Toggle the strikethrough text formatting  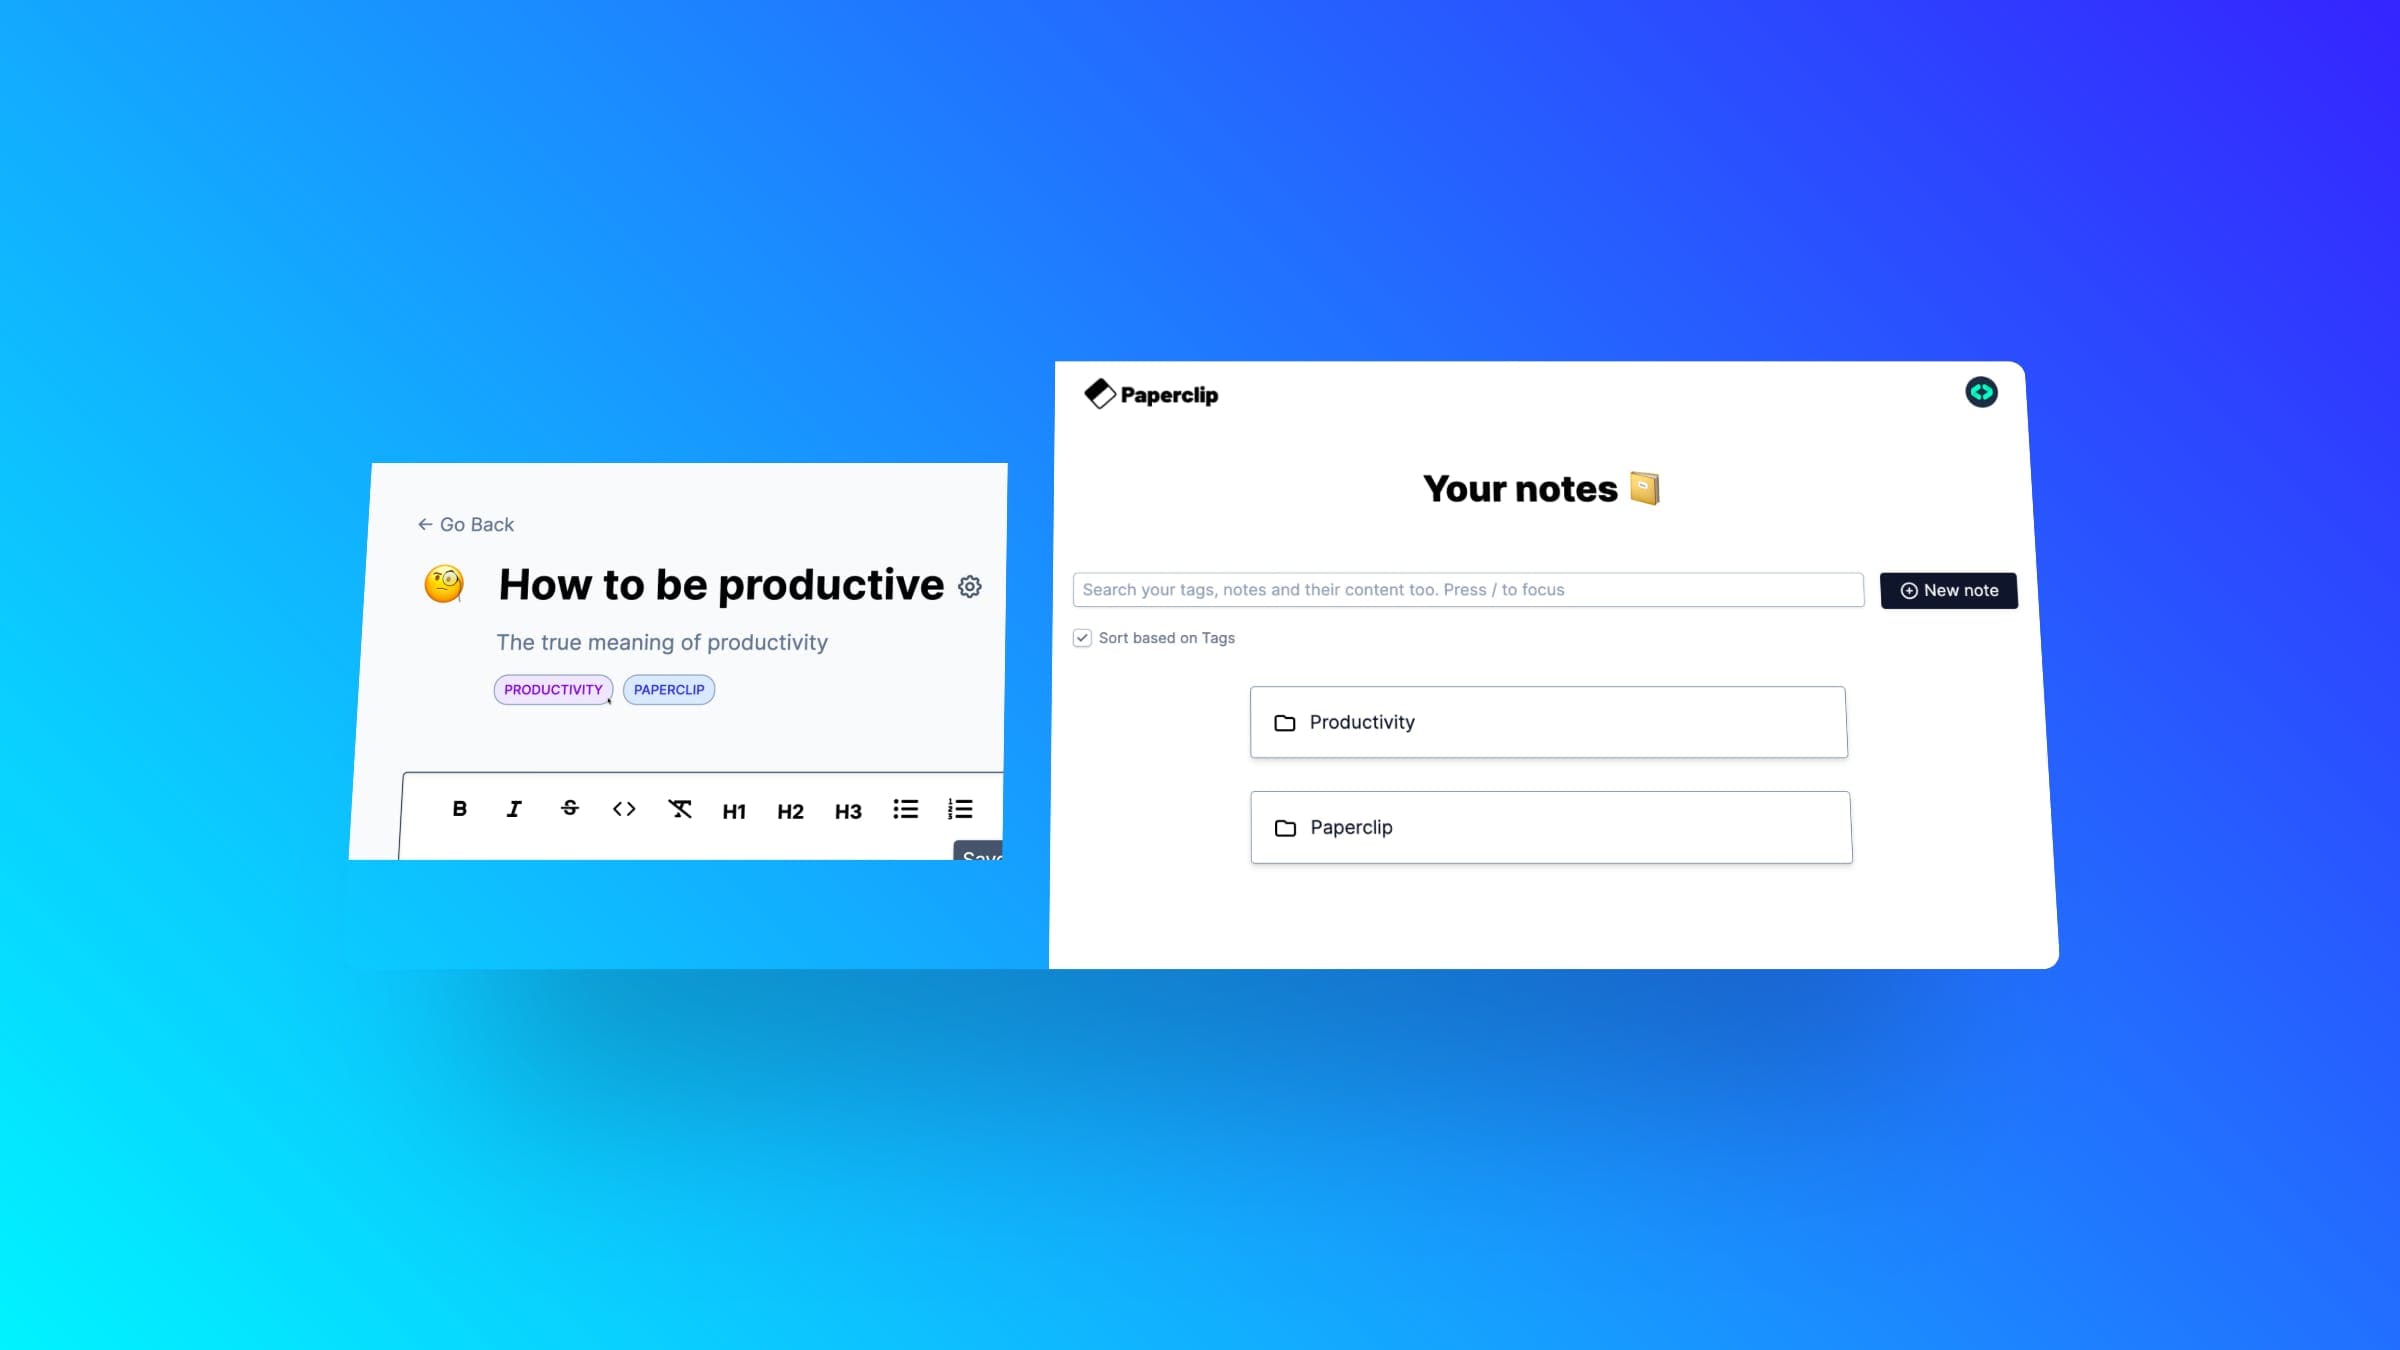[x=570, y=809]
